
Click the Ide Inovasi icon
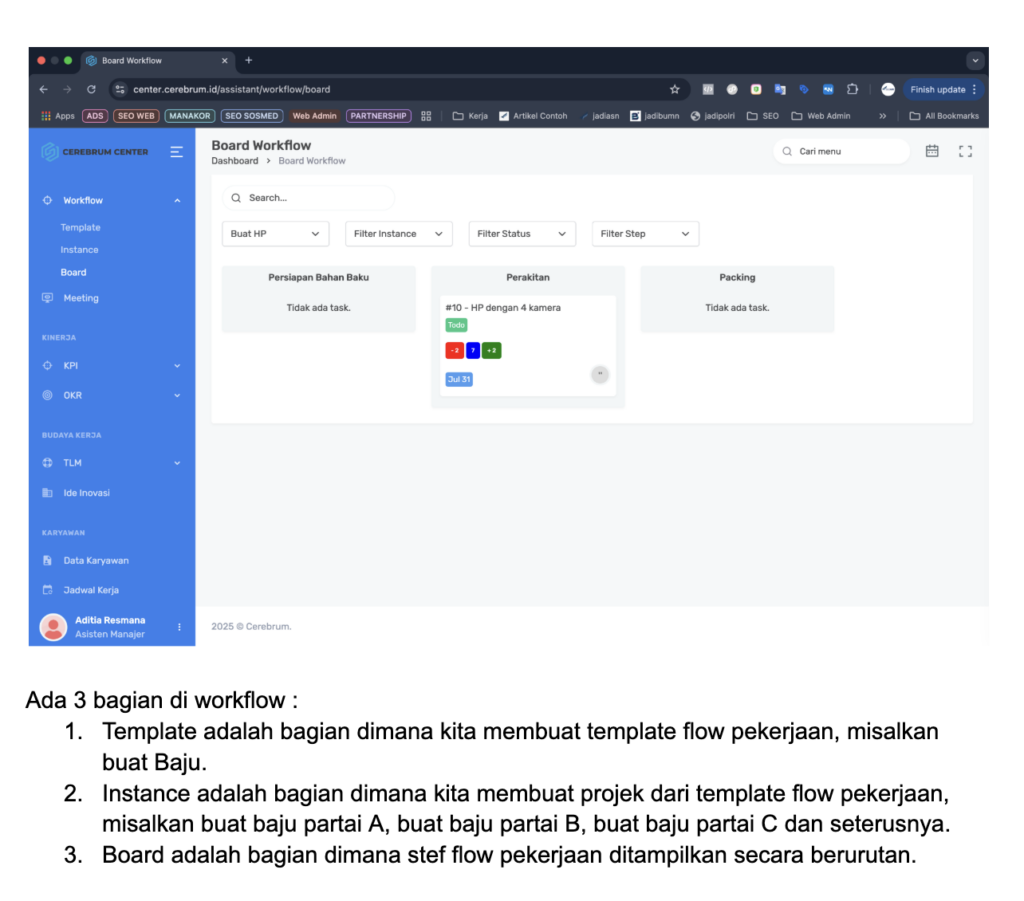[x=47, y=493]
